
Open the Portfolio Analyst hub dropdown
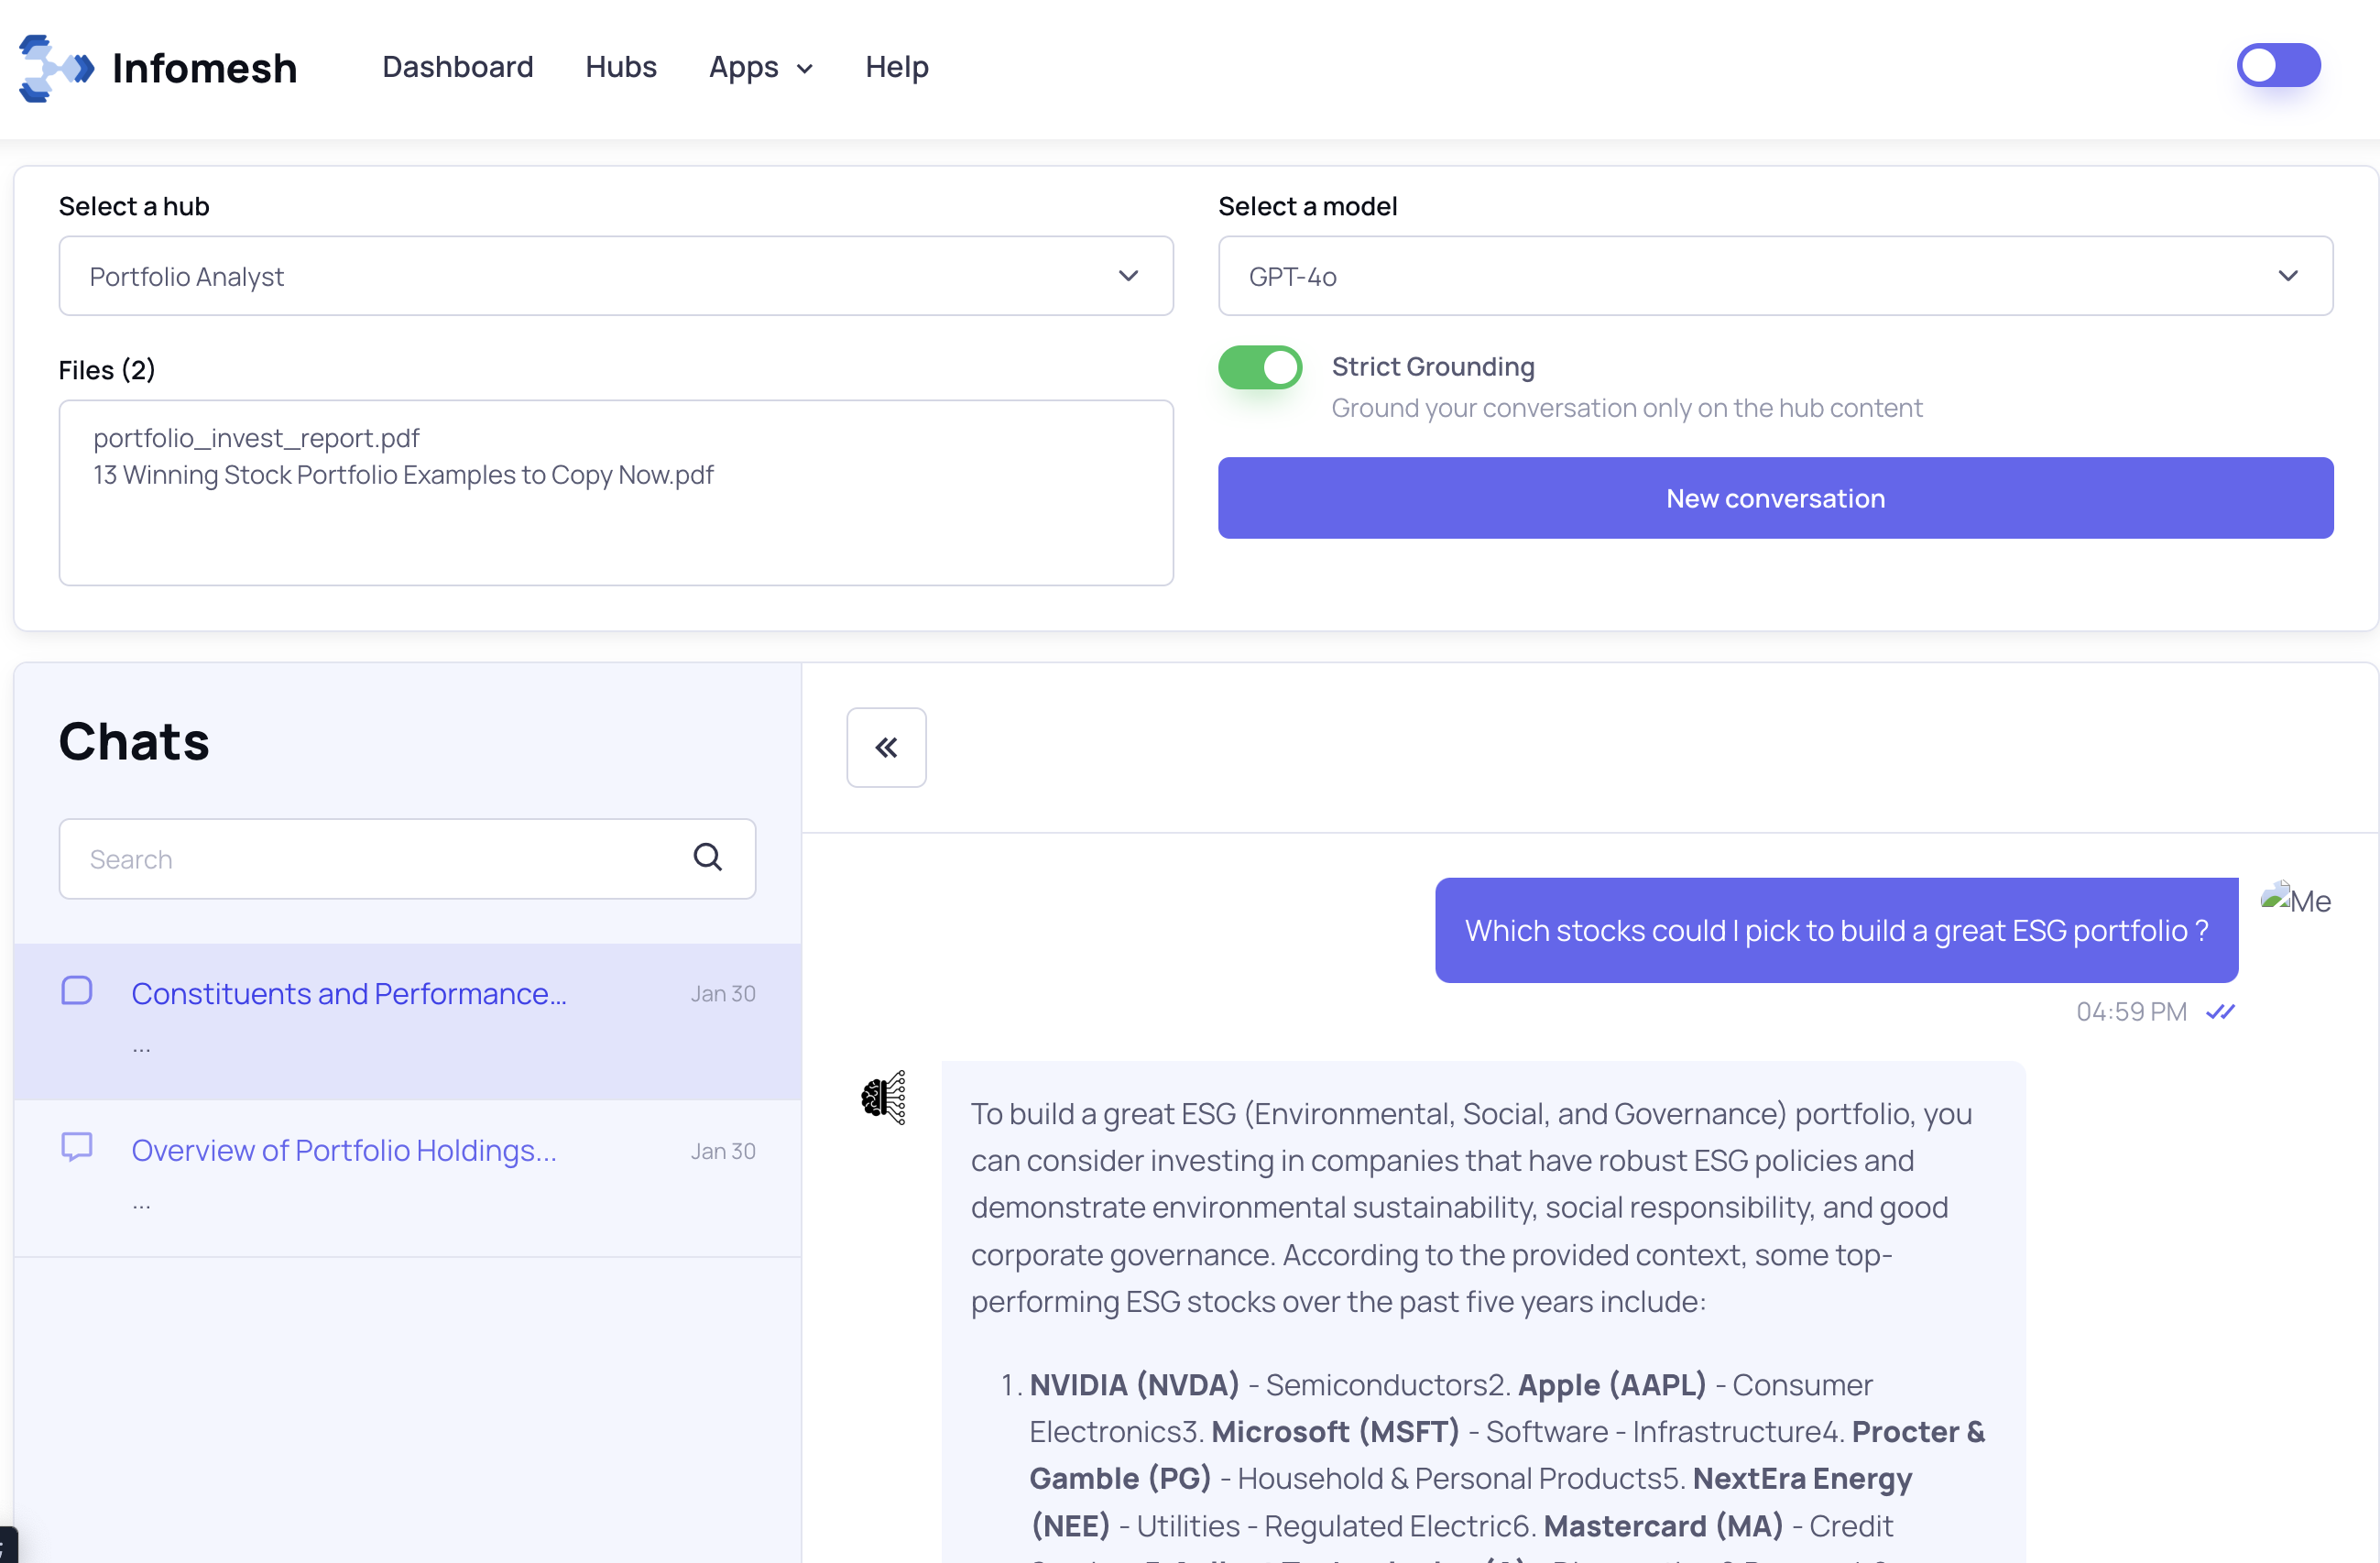coord(615,276)
